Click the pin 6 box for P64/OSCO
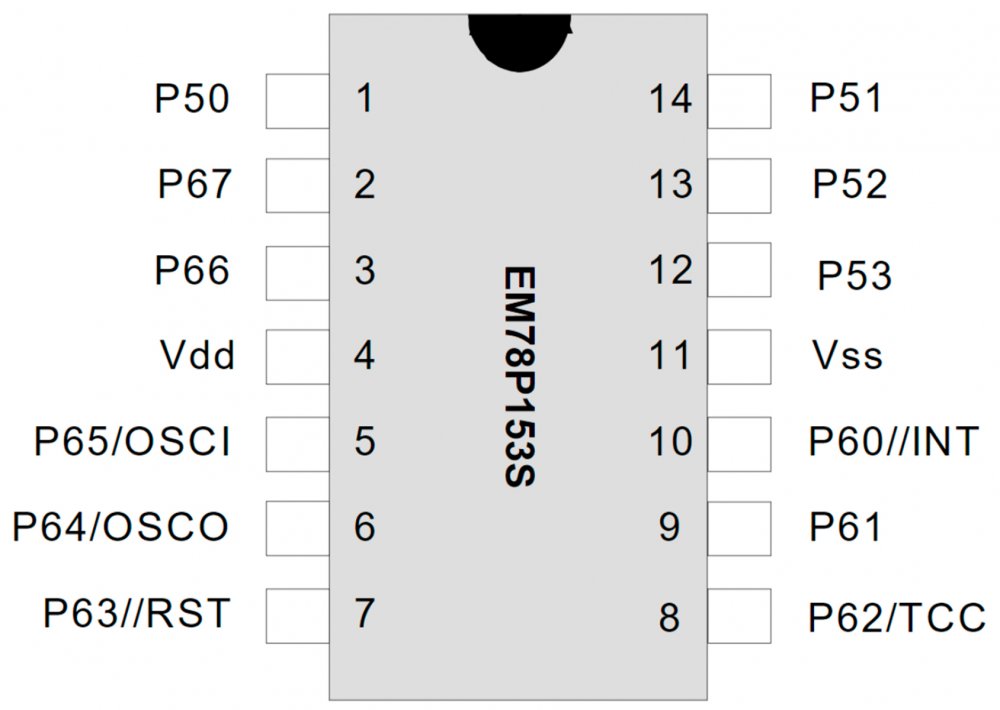1000x710 pixels. point(297,527)
